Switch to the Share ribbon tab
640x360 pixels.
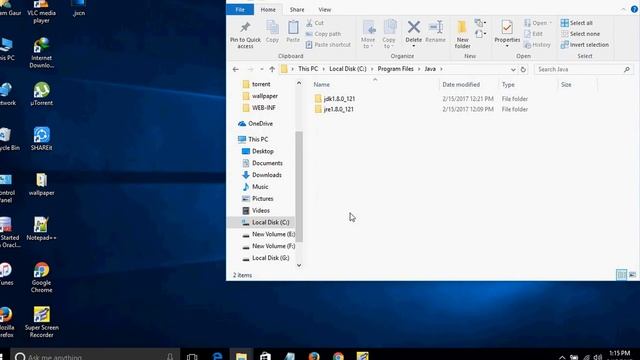297,9
